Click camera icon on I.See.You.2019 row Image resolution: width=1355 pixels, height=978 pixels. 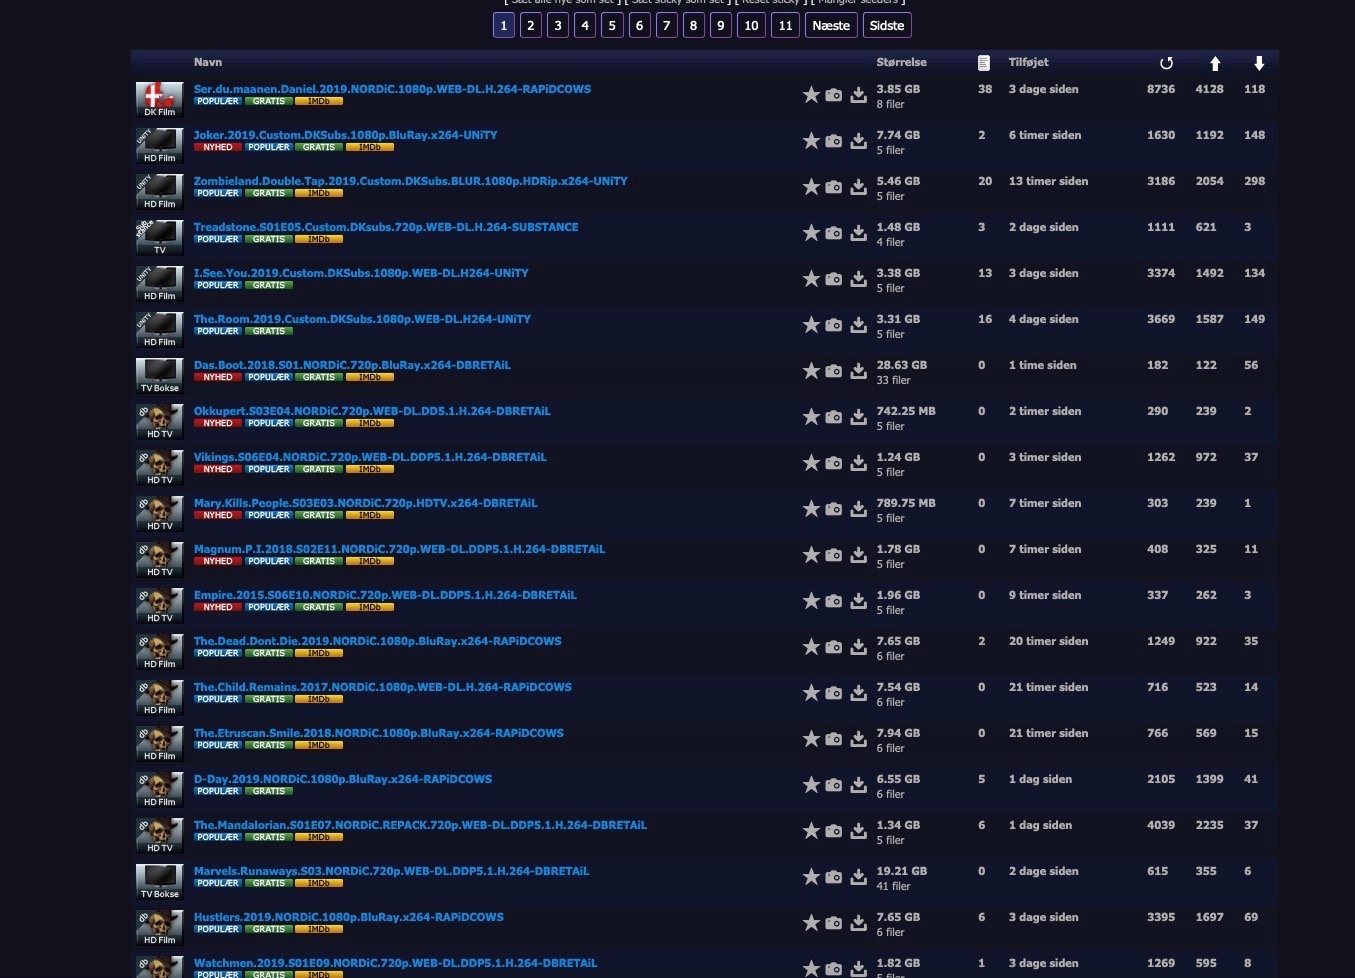click(834, 279)
